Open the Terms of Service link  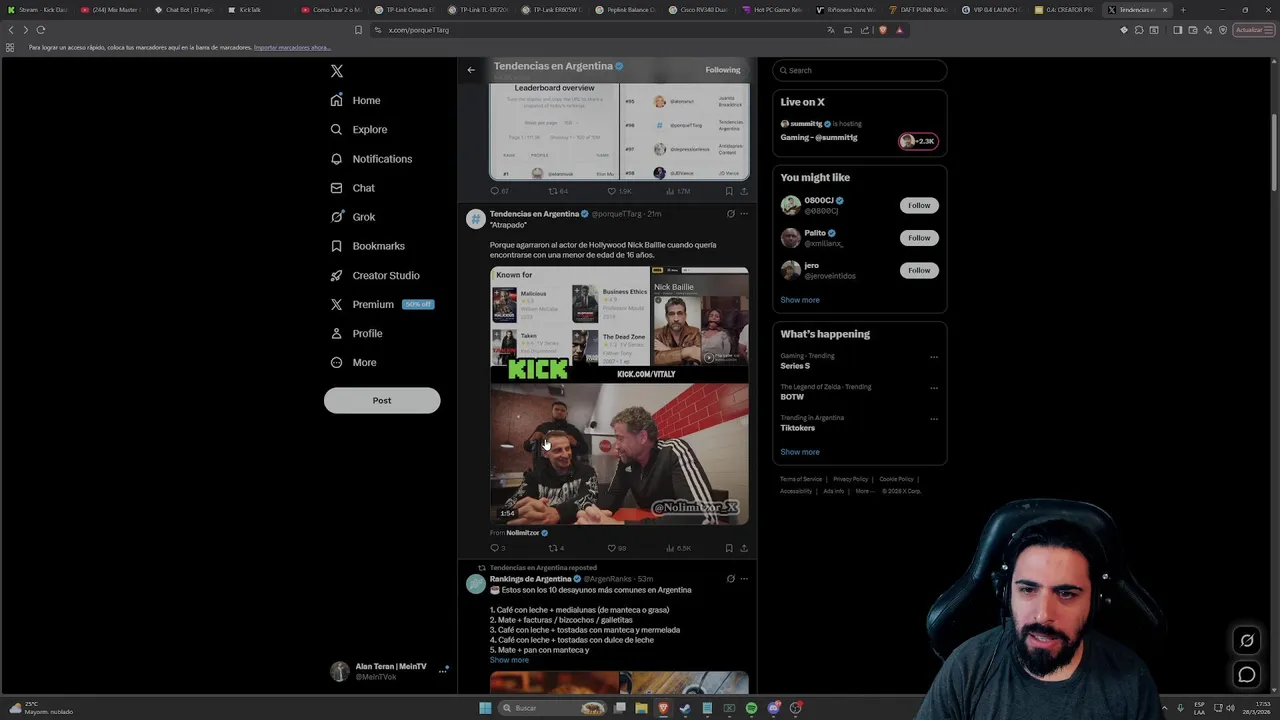click(x=801, y=479)
